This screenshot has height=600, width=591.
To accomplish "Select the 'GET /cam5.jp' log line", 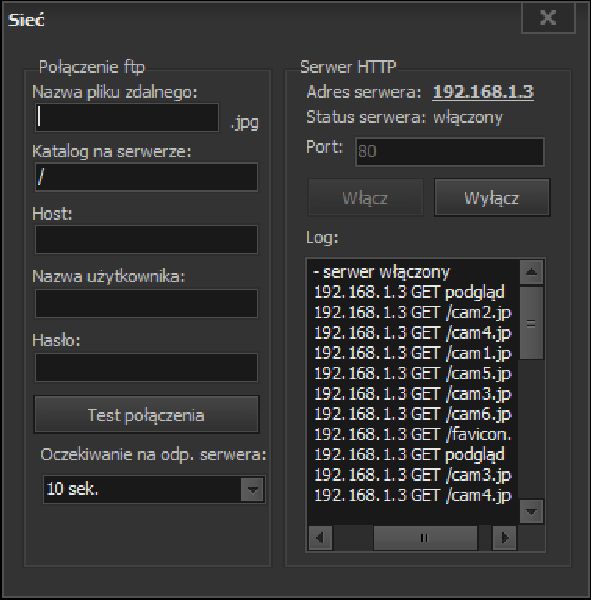I will point(413,373).
